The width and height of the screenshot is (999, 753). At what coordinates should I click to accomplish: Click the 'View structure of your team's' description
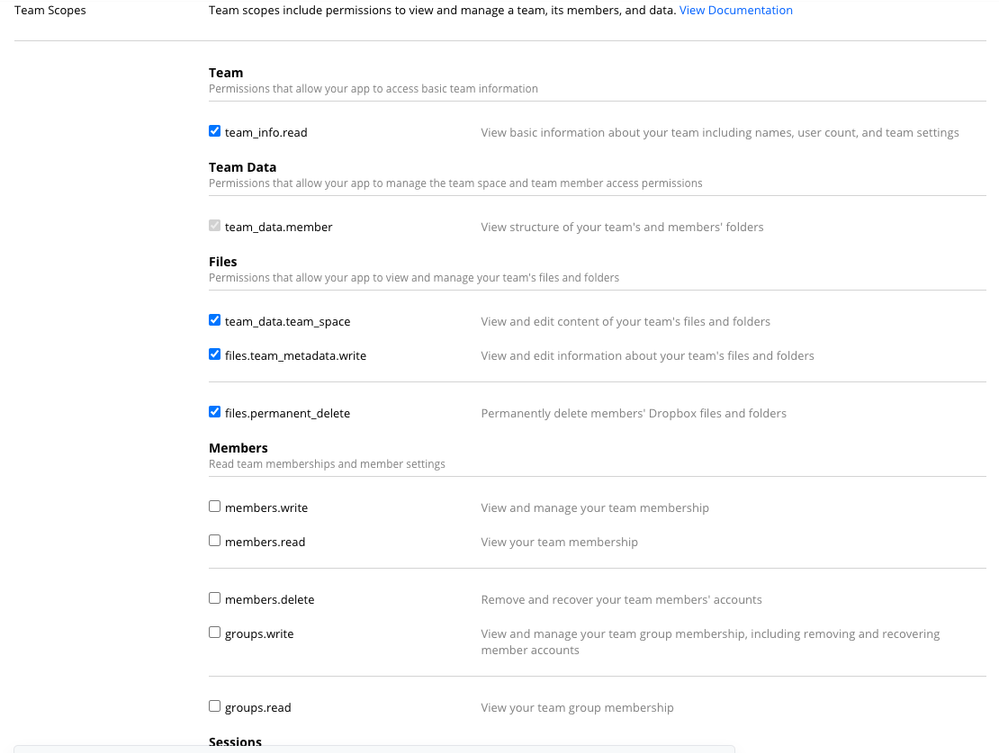point(622,227)
